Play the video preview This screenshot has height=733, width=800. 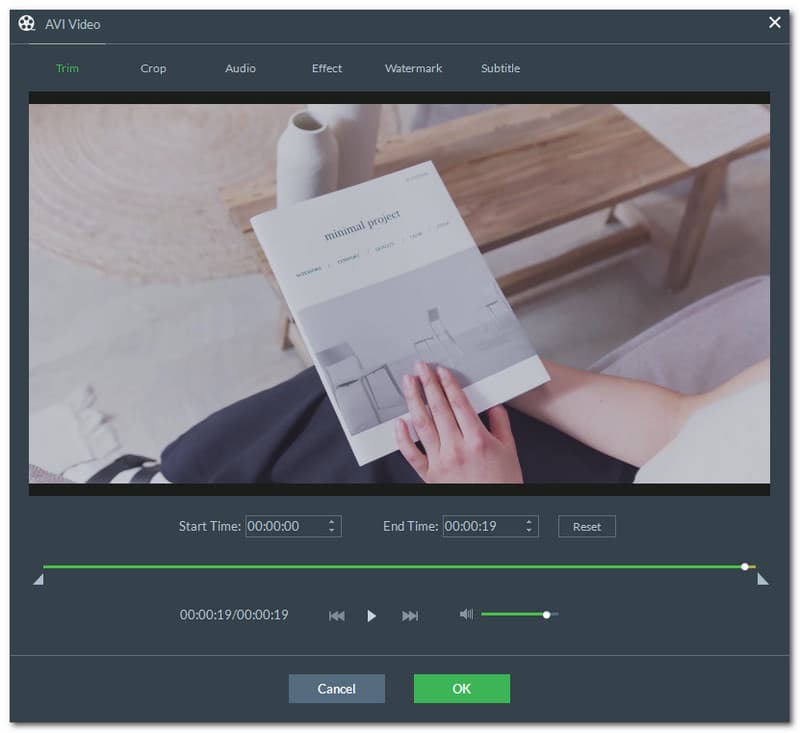click(371, 616)
